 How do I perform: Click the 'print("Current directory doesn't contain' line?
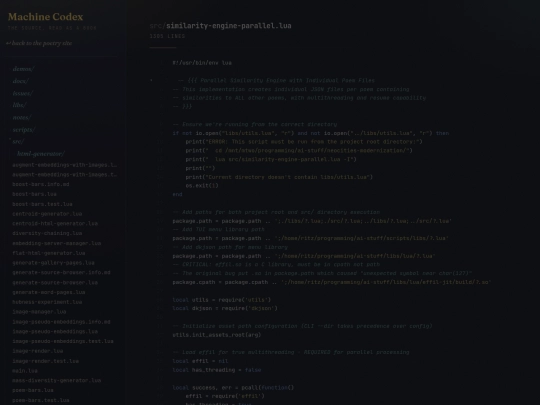point(279,177)
